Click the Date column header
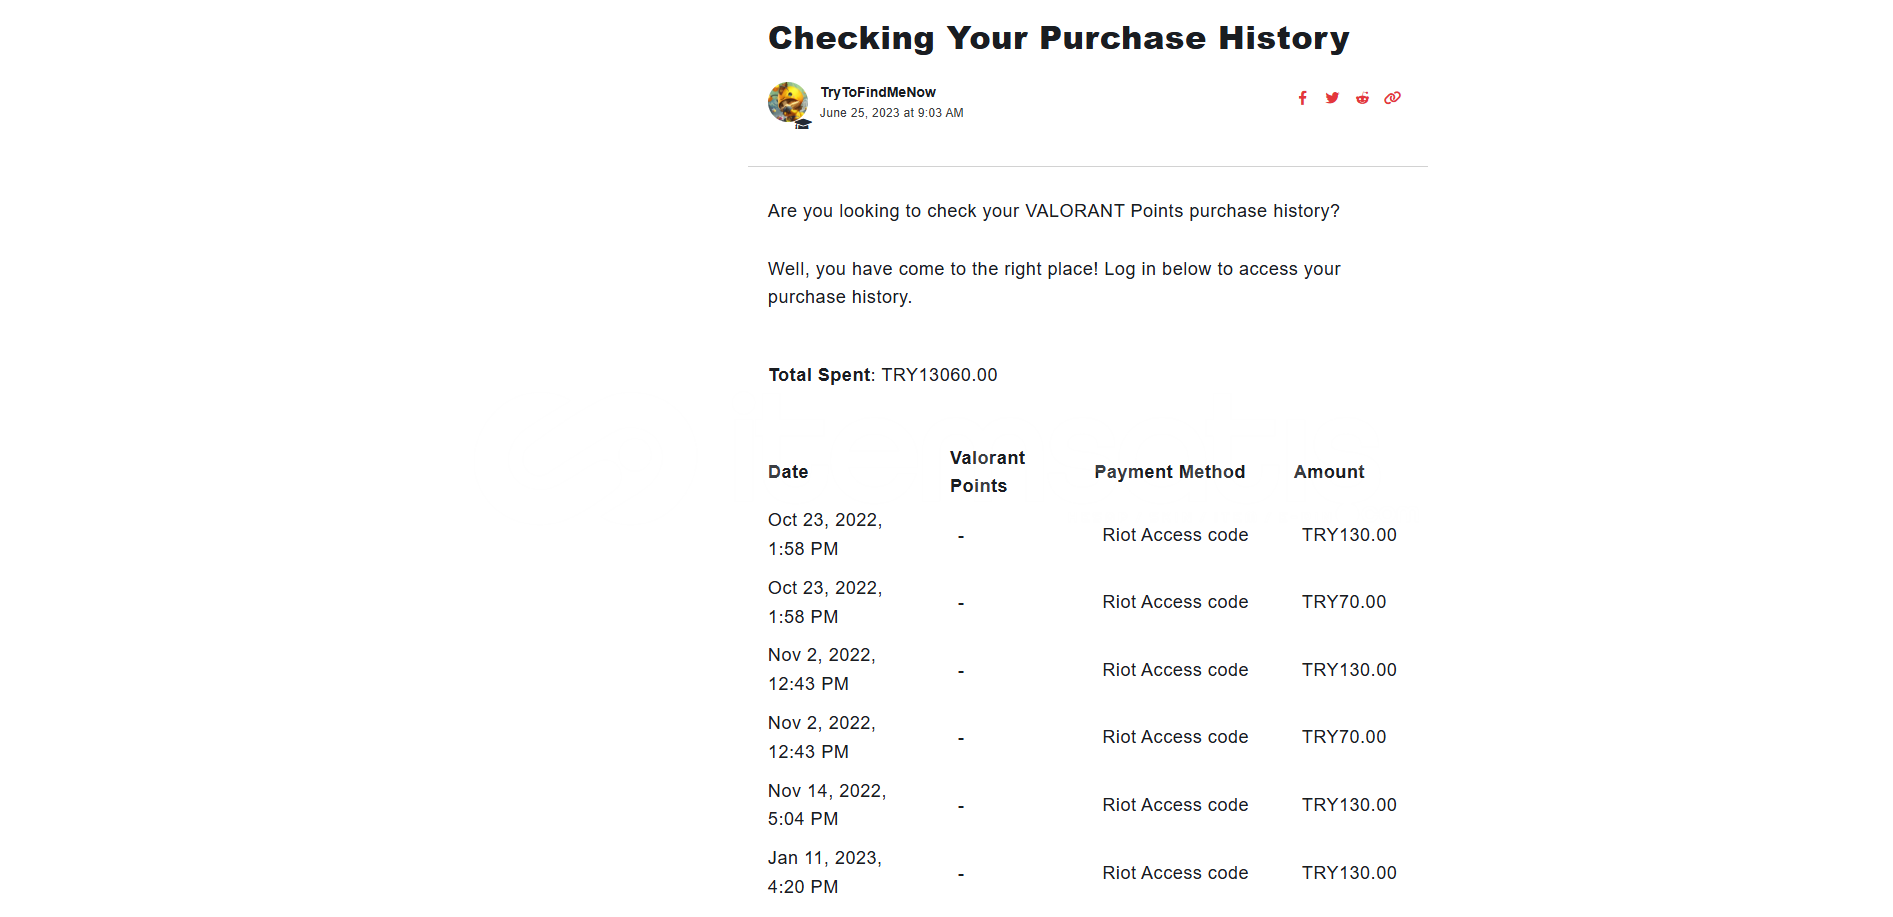This screenshot has width=1893, height=917. (788, 472)
